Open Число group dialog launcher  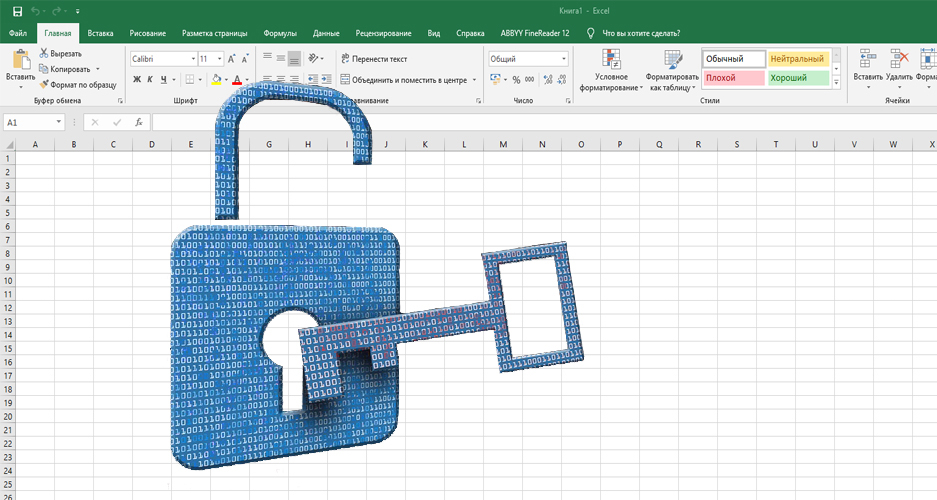(568, 101)
